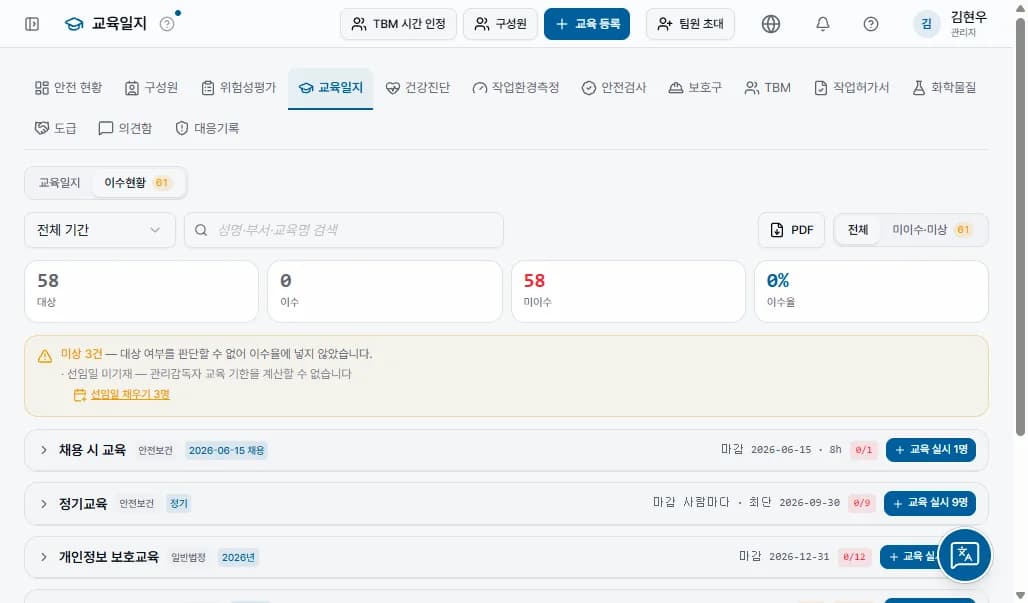Open the notifications bell
Viewport: 1028px width, 603px height.
tap(823, 24)
